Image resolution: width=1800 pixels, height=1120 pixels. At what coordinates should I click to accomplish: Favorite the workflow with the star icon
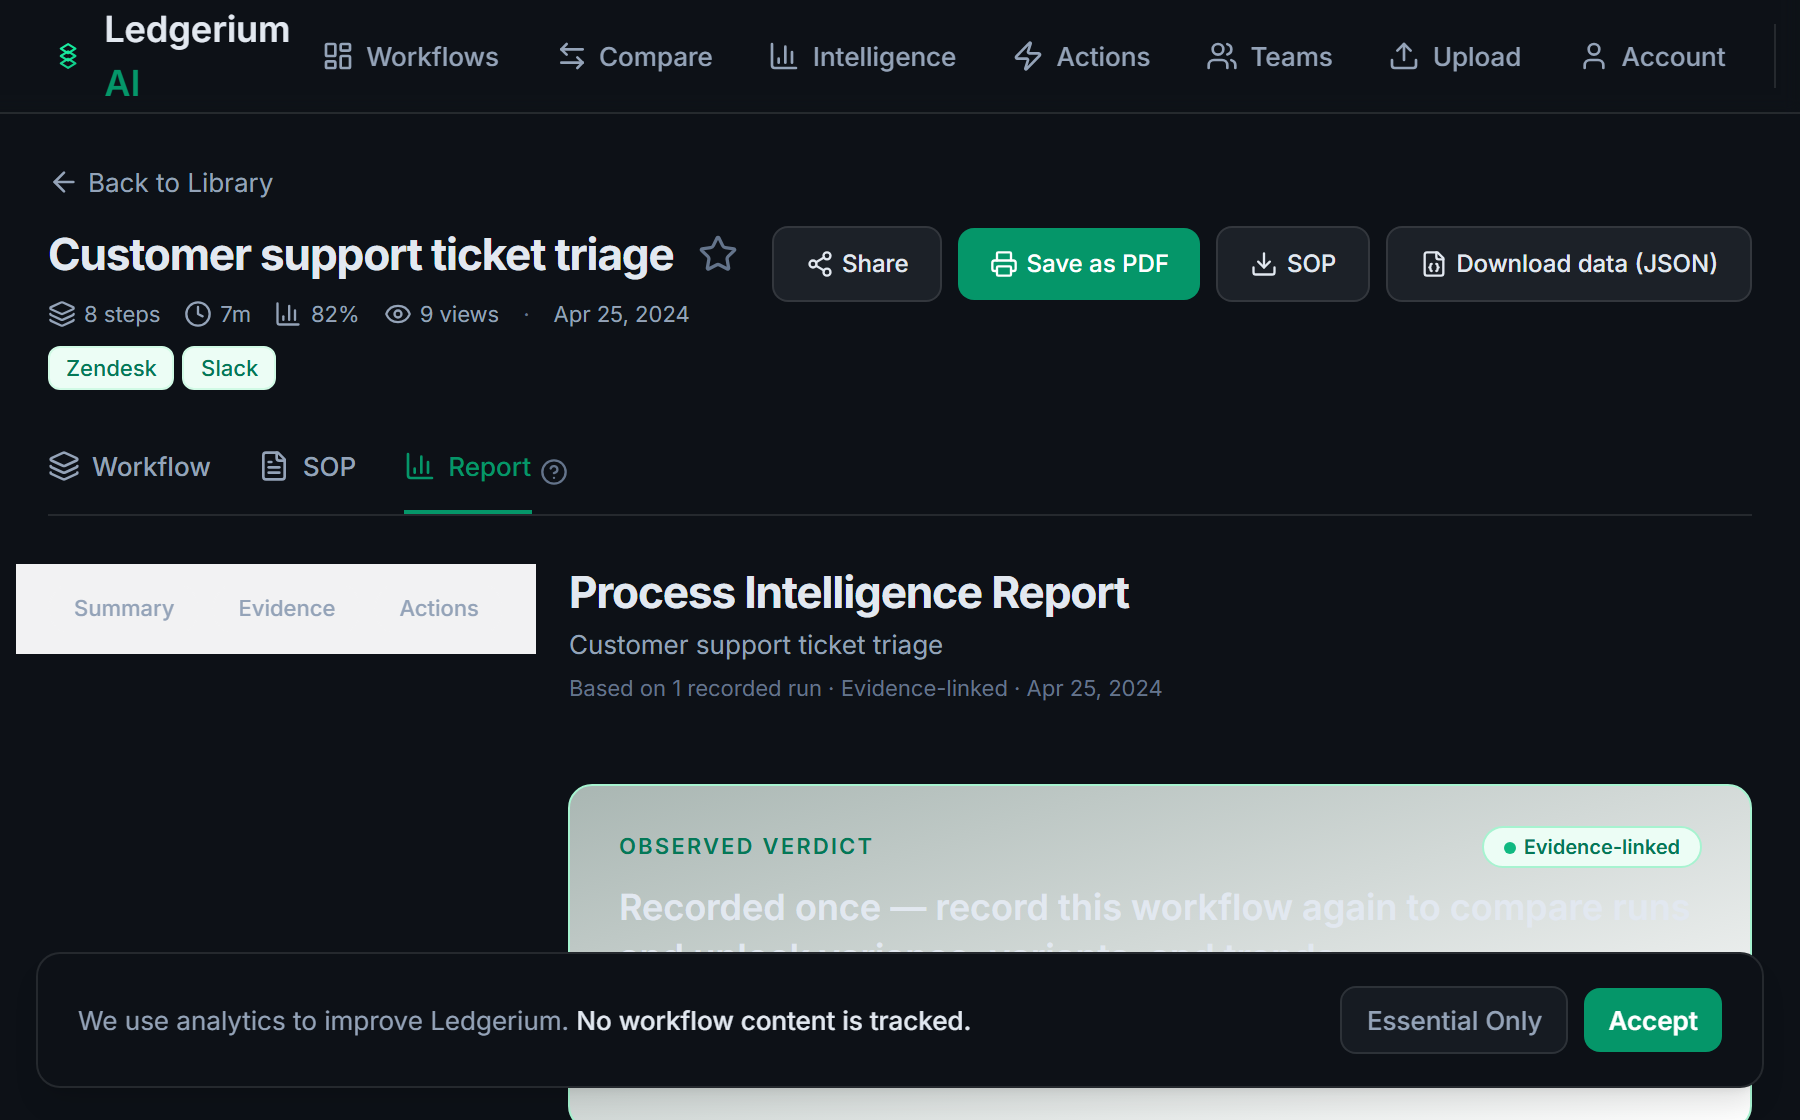point(718,254)
